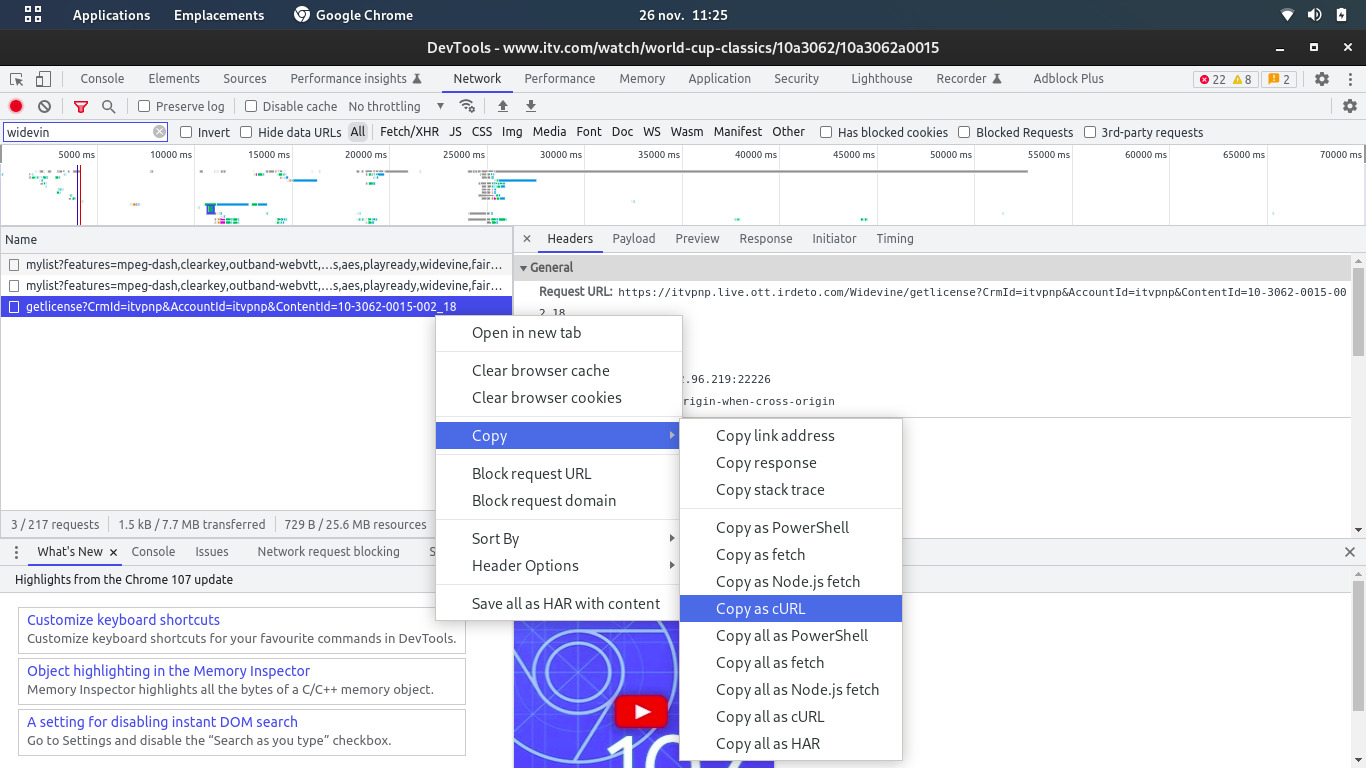Enable the Preserve log checkbox
The image size is (1366, 768).
(144, 106)
